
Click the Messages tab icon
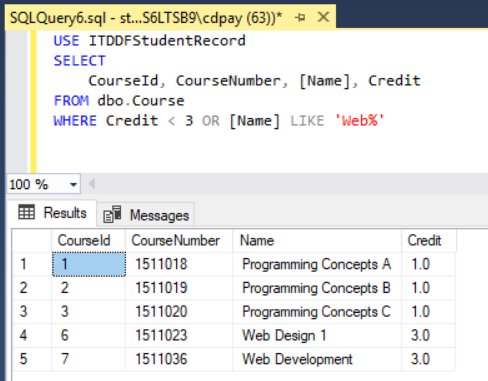tap(112, 214)
